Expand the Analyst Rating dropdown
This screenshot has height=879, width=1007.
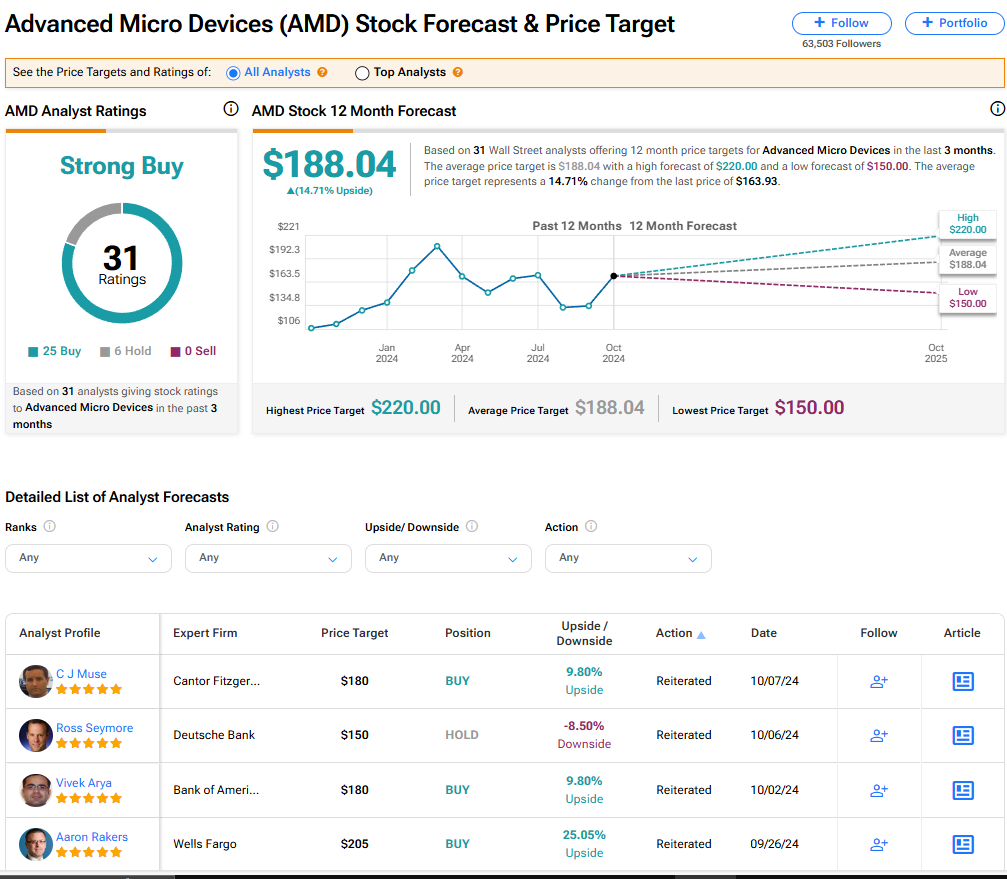(268, 558)
